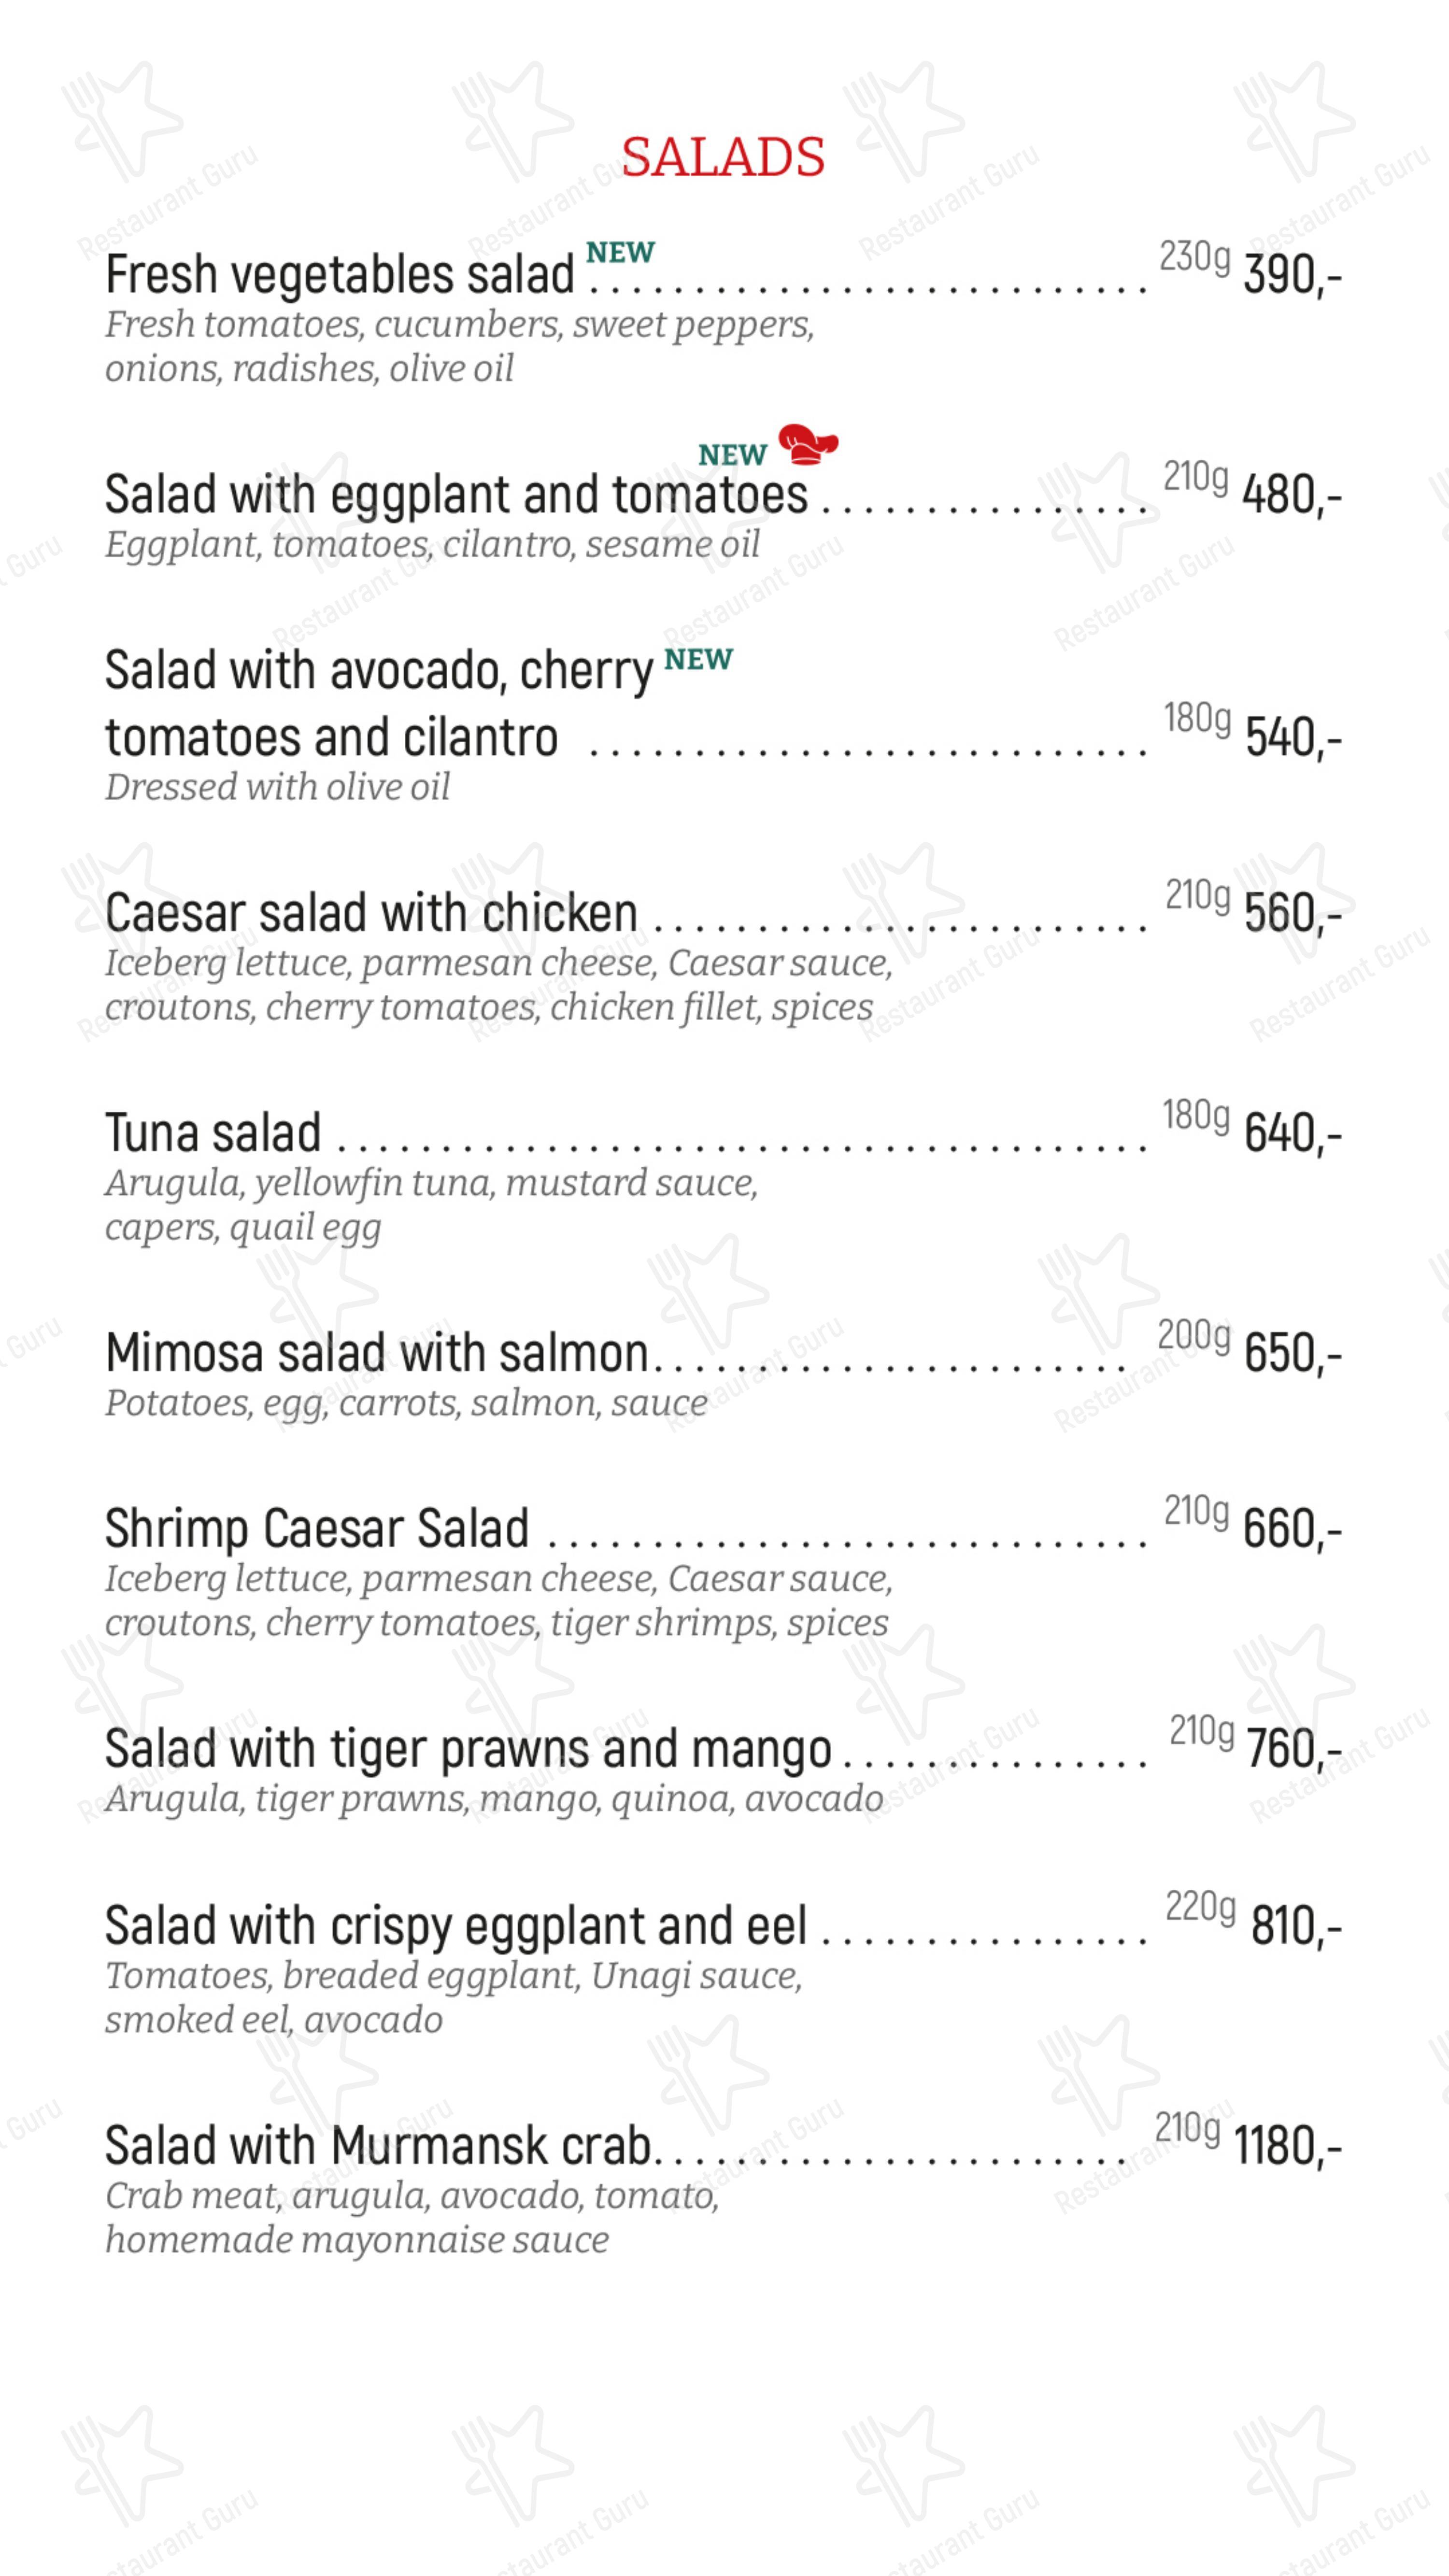Select Salad with tiger prawns and mango
The height and width of the screenshot is (2576, 1449).
(x=468, y=1750)
